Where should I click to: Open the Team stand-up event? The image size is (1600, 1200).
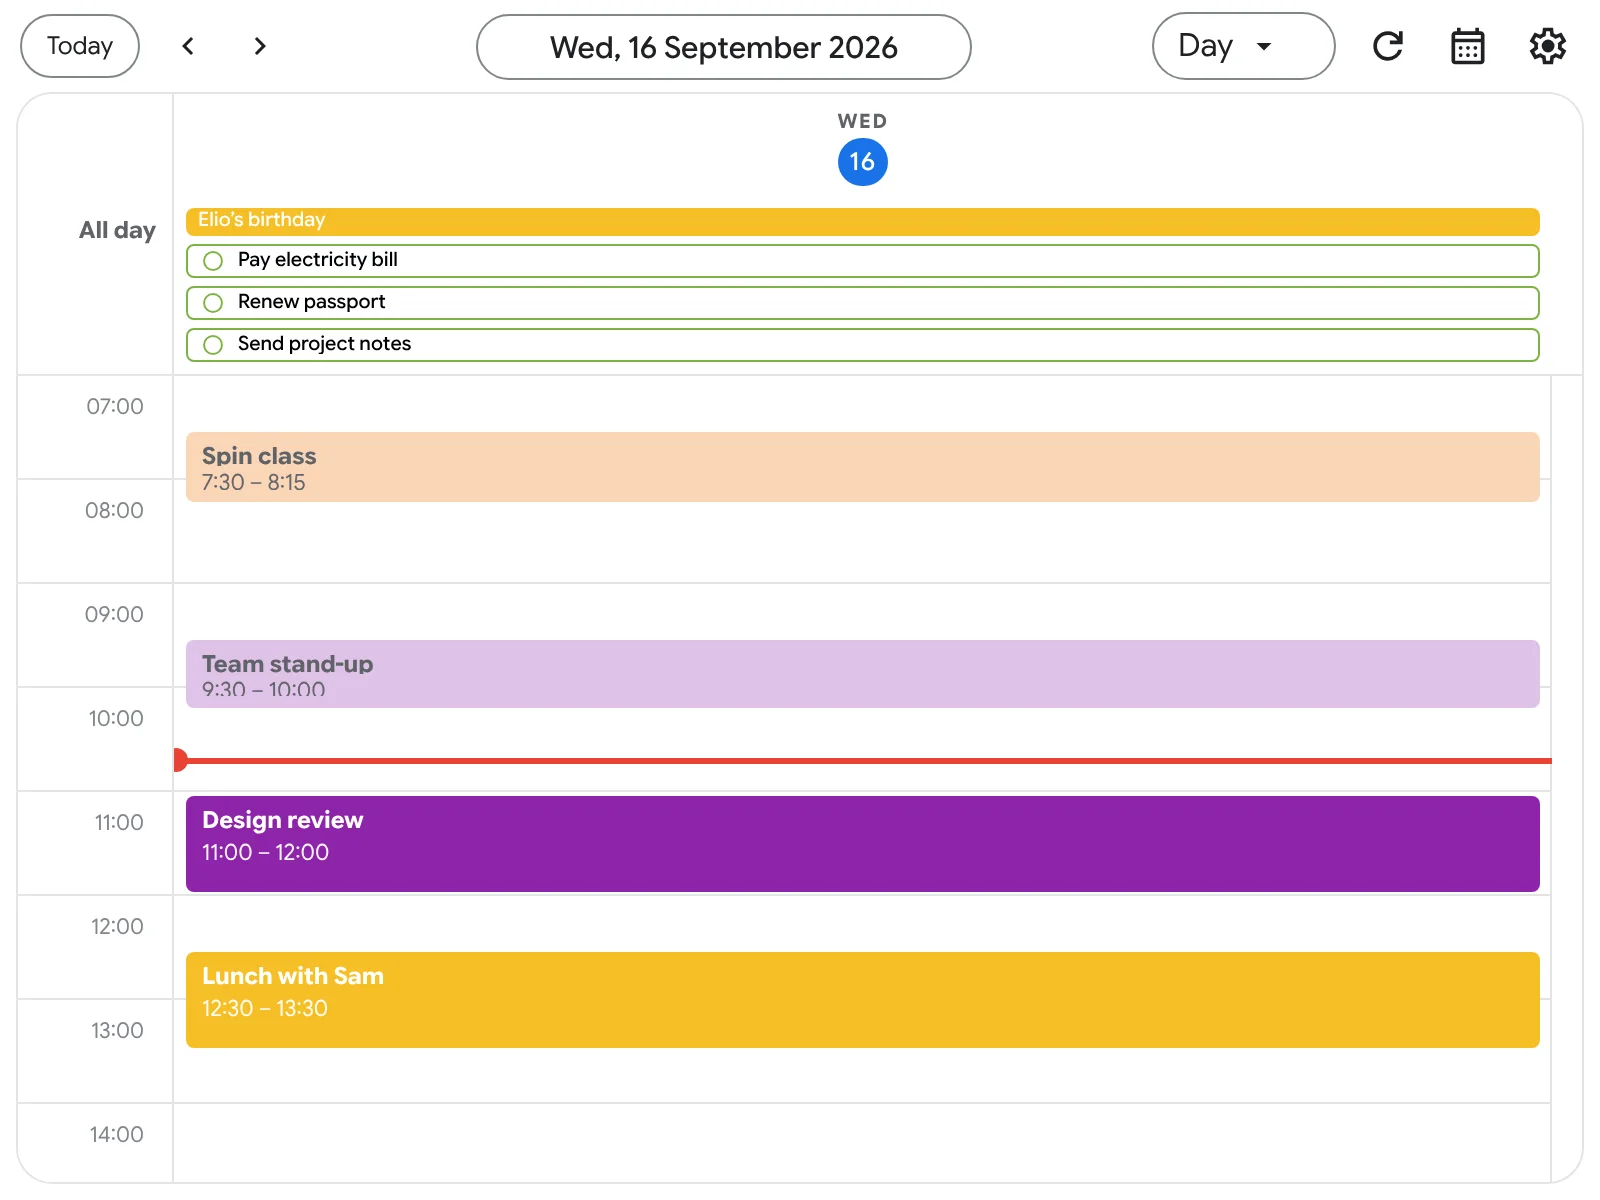863,674
